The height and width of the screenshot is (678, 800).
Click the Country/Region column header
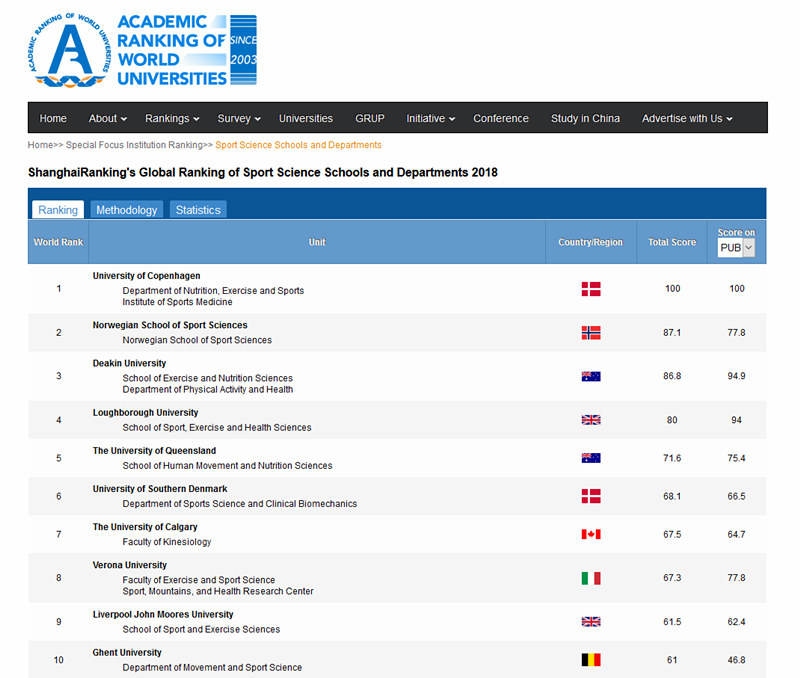[590, 242]
